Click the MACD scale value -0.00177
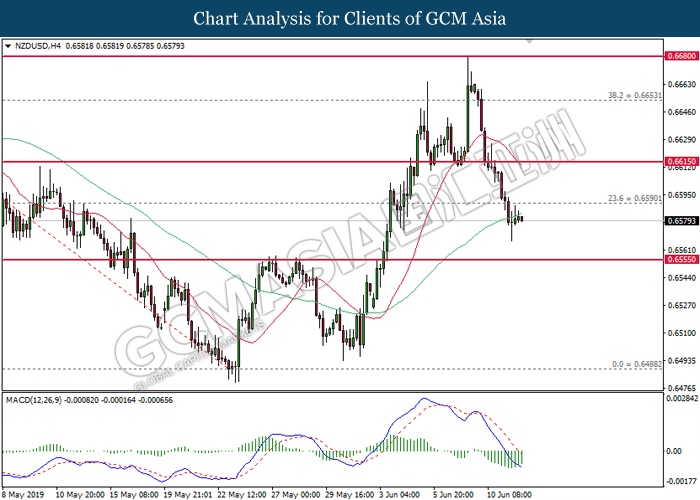 point(682,481)
